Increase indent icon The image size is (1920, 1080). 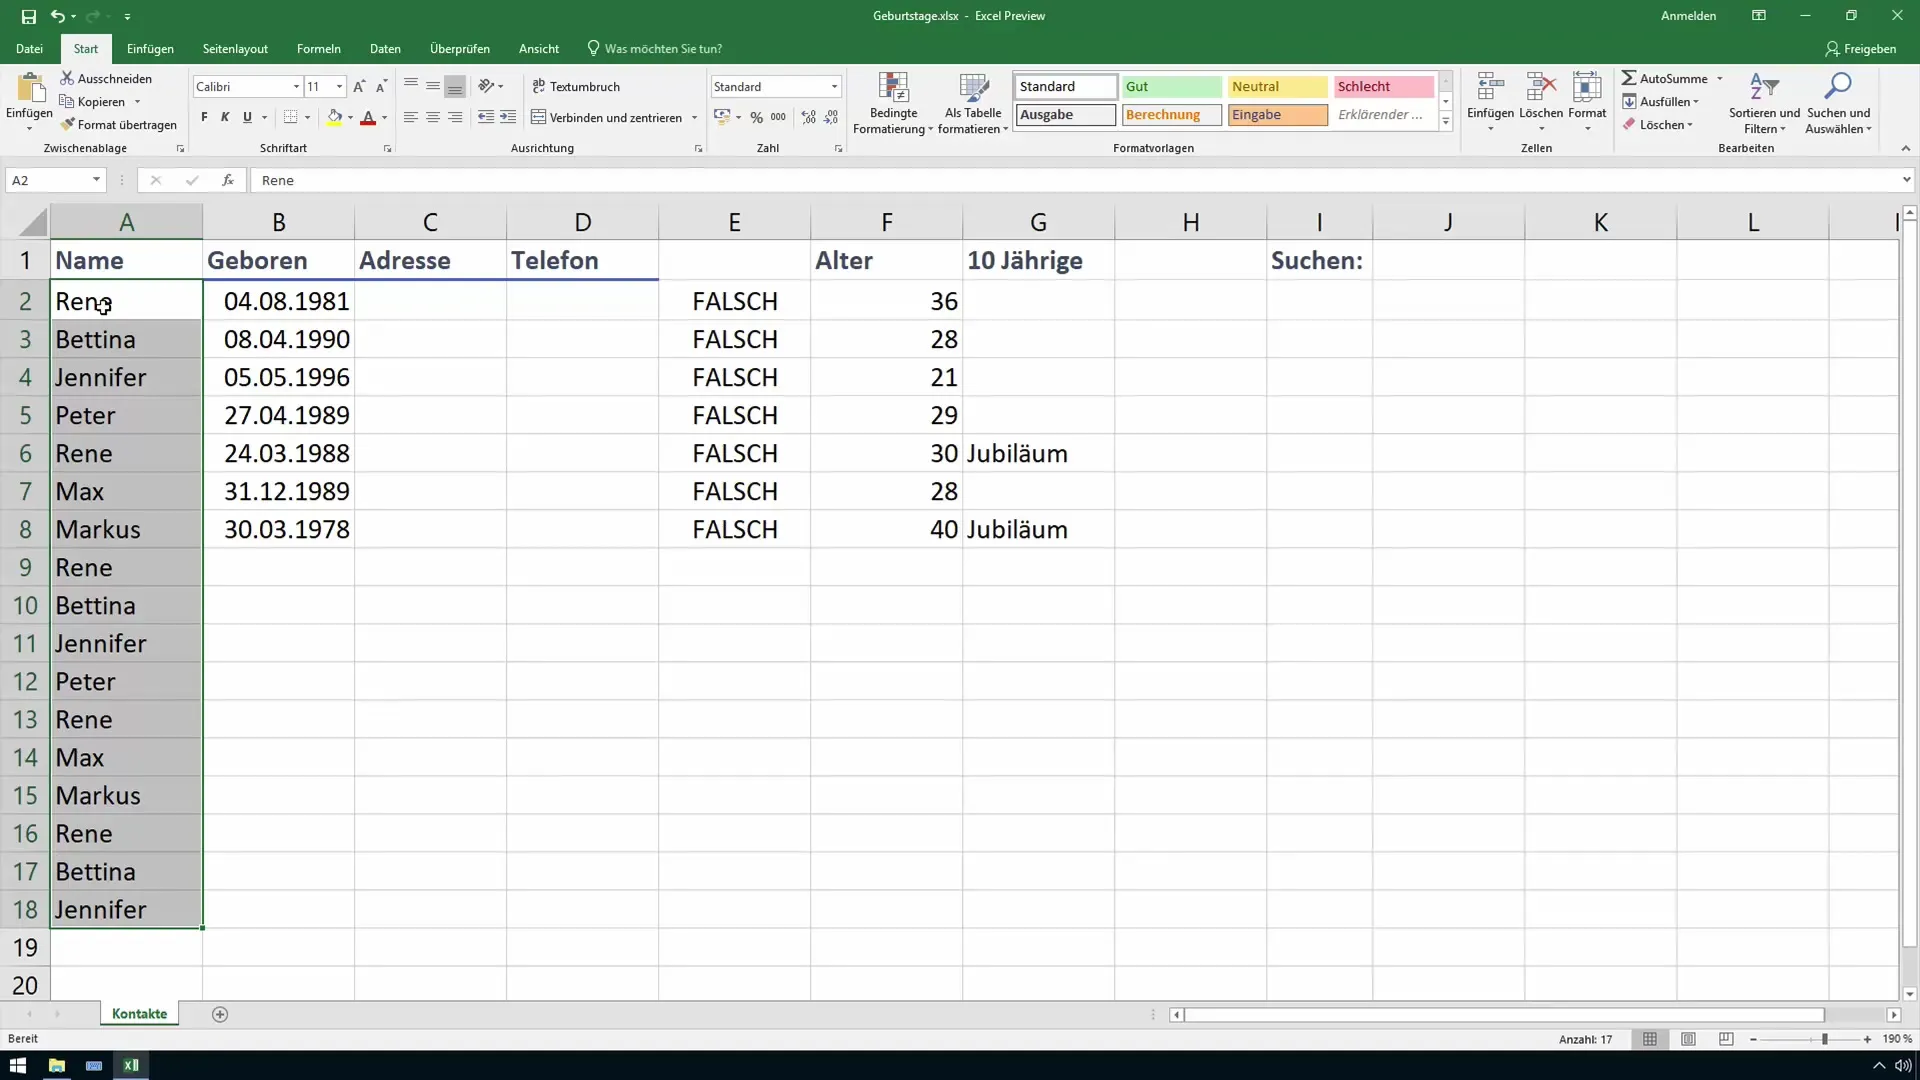point(508,117)
